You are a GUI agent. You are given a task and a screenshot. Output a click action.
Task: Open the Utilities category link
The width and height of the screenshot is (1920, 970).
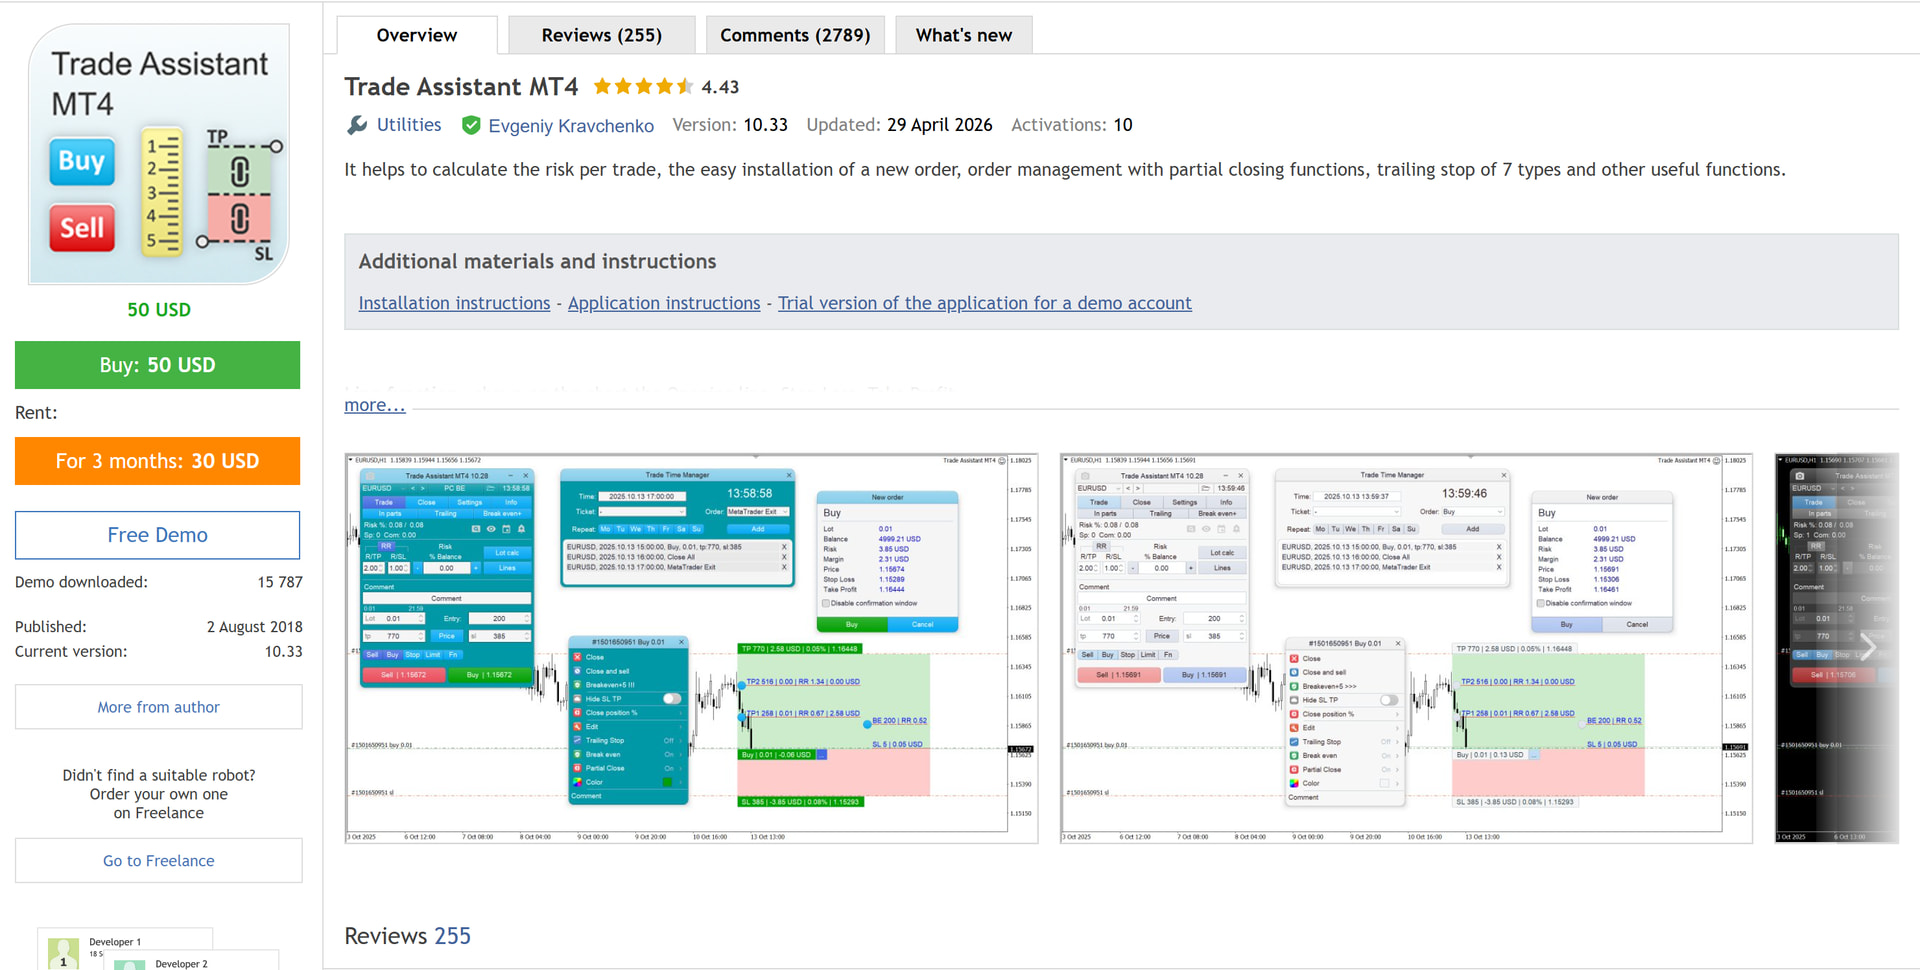click(x=409, y=125)
